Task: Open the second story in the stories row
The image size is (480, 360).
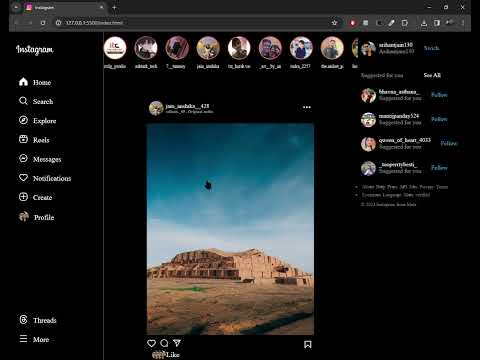Action: [146, 48]
